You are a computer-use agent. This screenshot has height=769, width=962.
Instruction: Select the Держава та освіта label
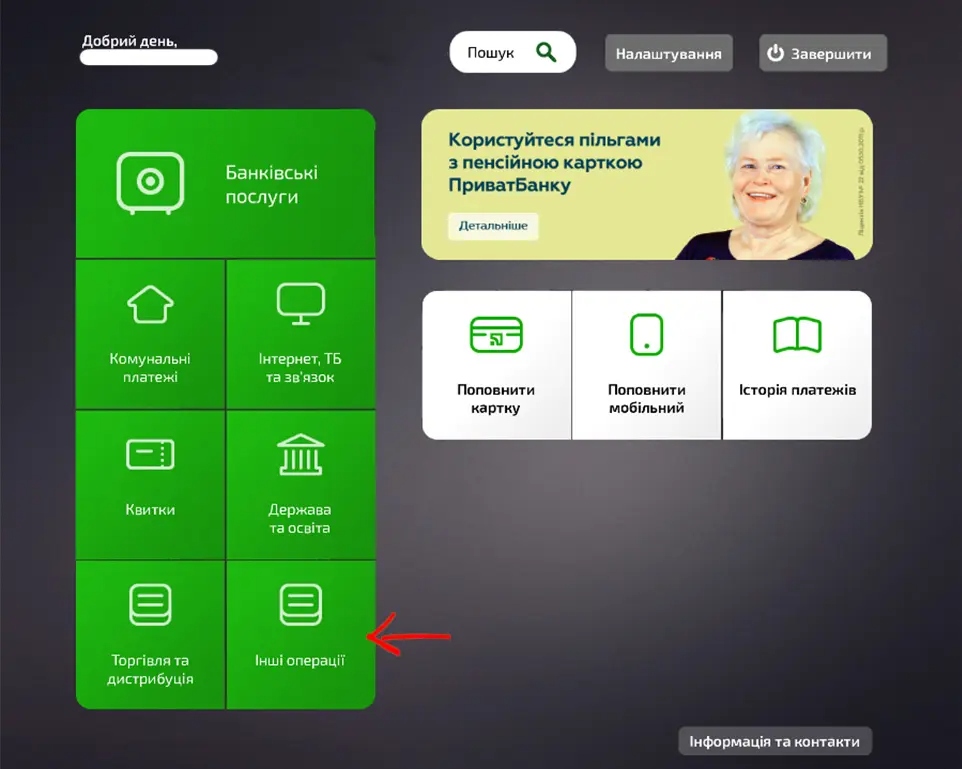click(300, 519)
